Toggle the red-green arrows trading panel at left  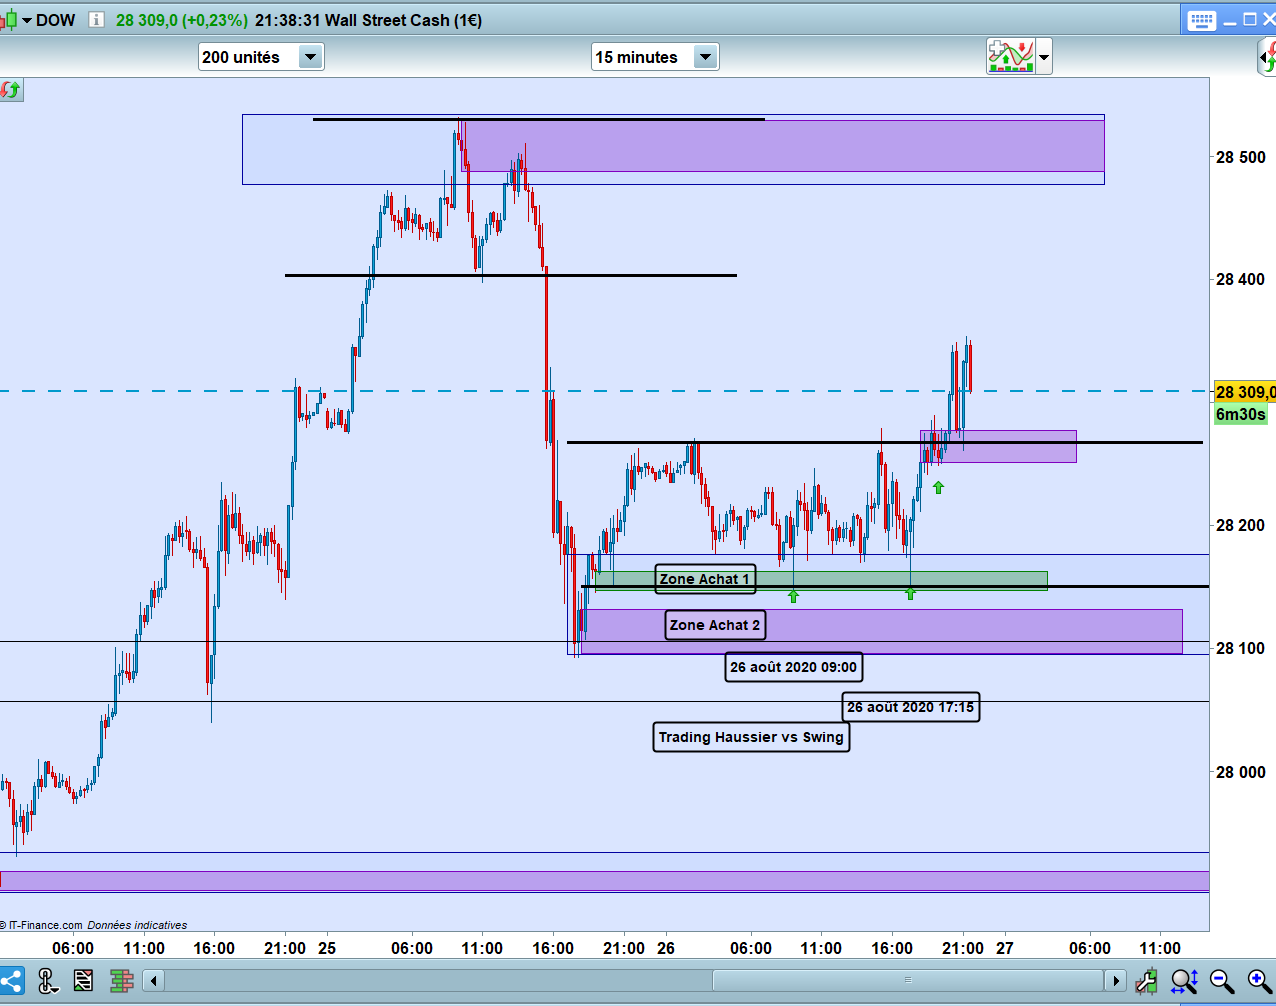pos(10,90)
